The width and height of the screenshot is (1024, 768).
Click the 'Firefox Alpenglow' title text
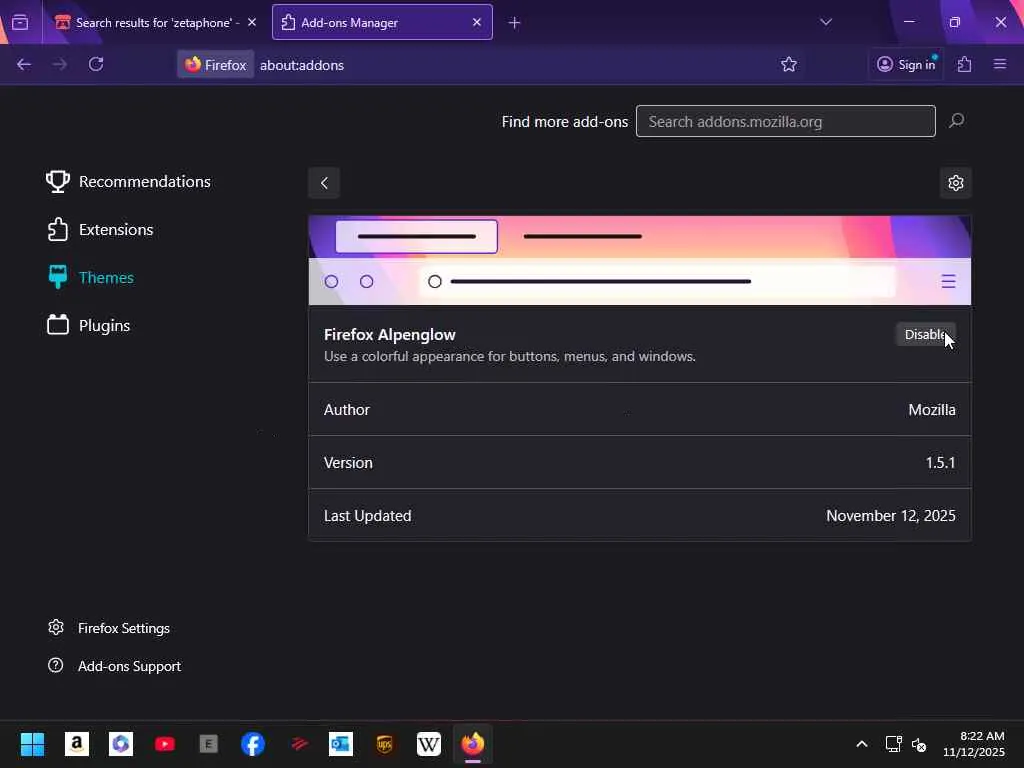click(x=390, y=334)
